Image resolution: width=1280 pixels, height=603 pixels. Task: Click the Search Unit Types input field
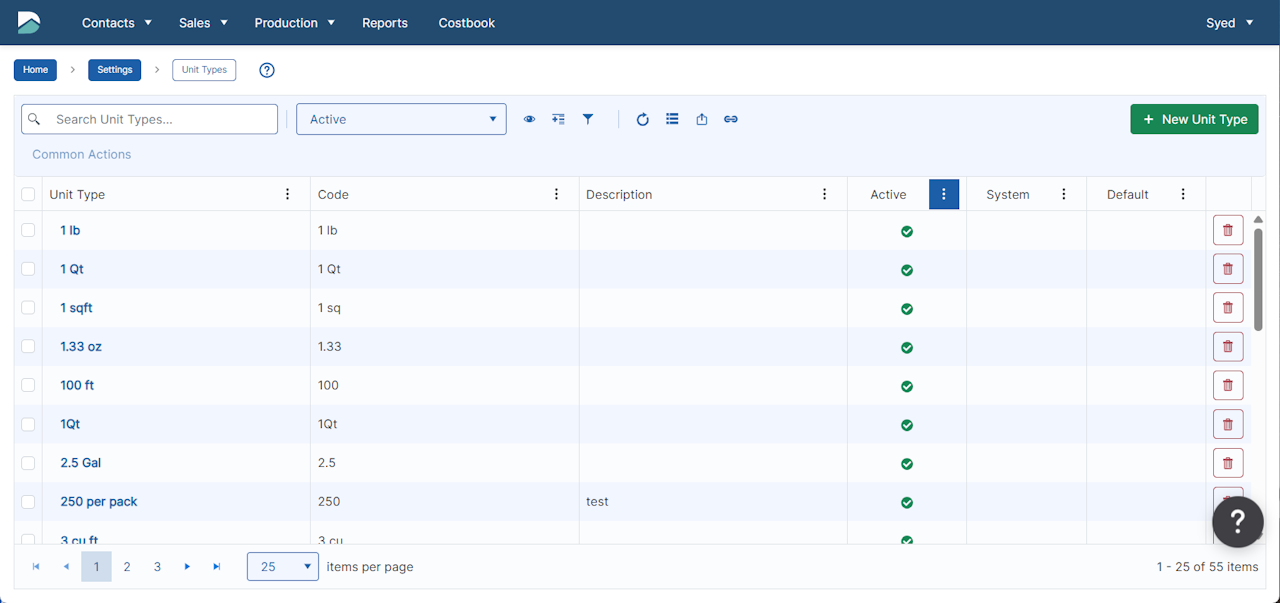tap(160, 119)
